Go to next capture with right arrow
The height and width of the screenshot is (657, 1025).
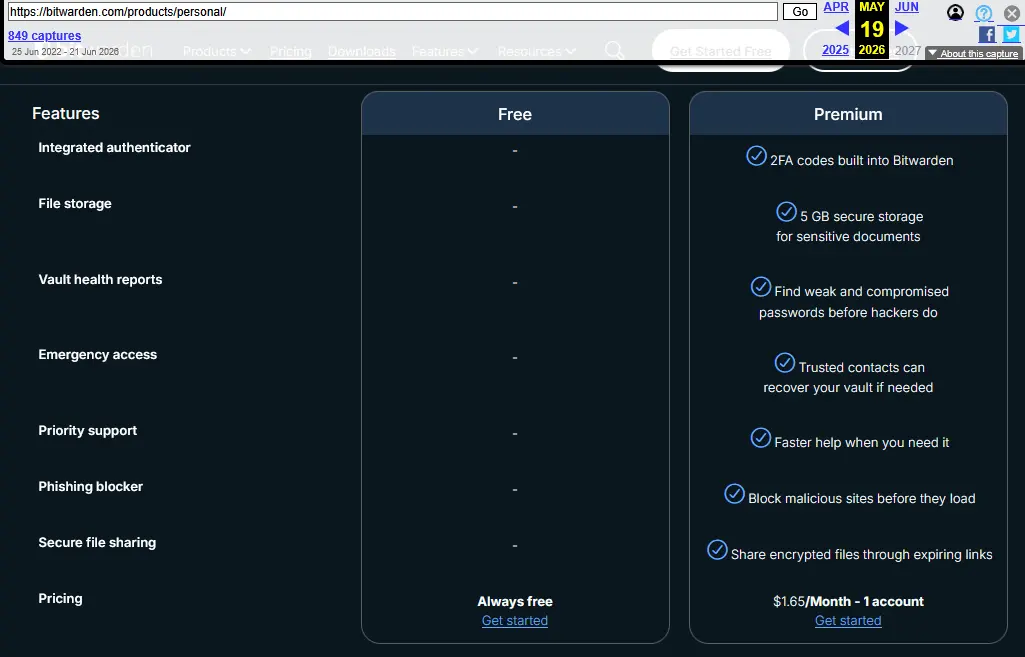pyautogui.click(x=901, y=28)
